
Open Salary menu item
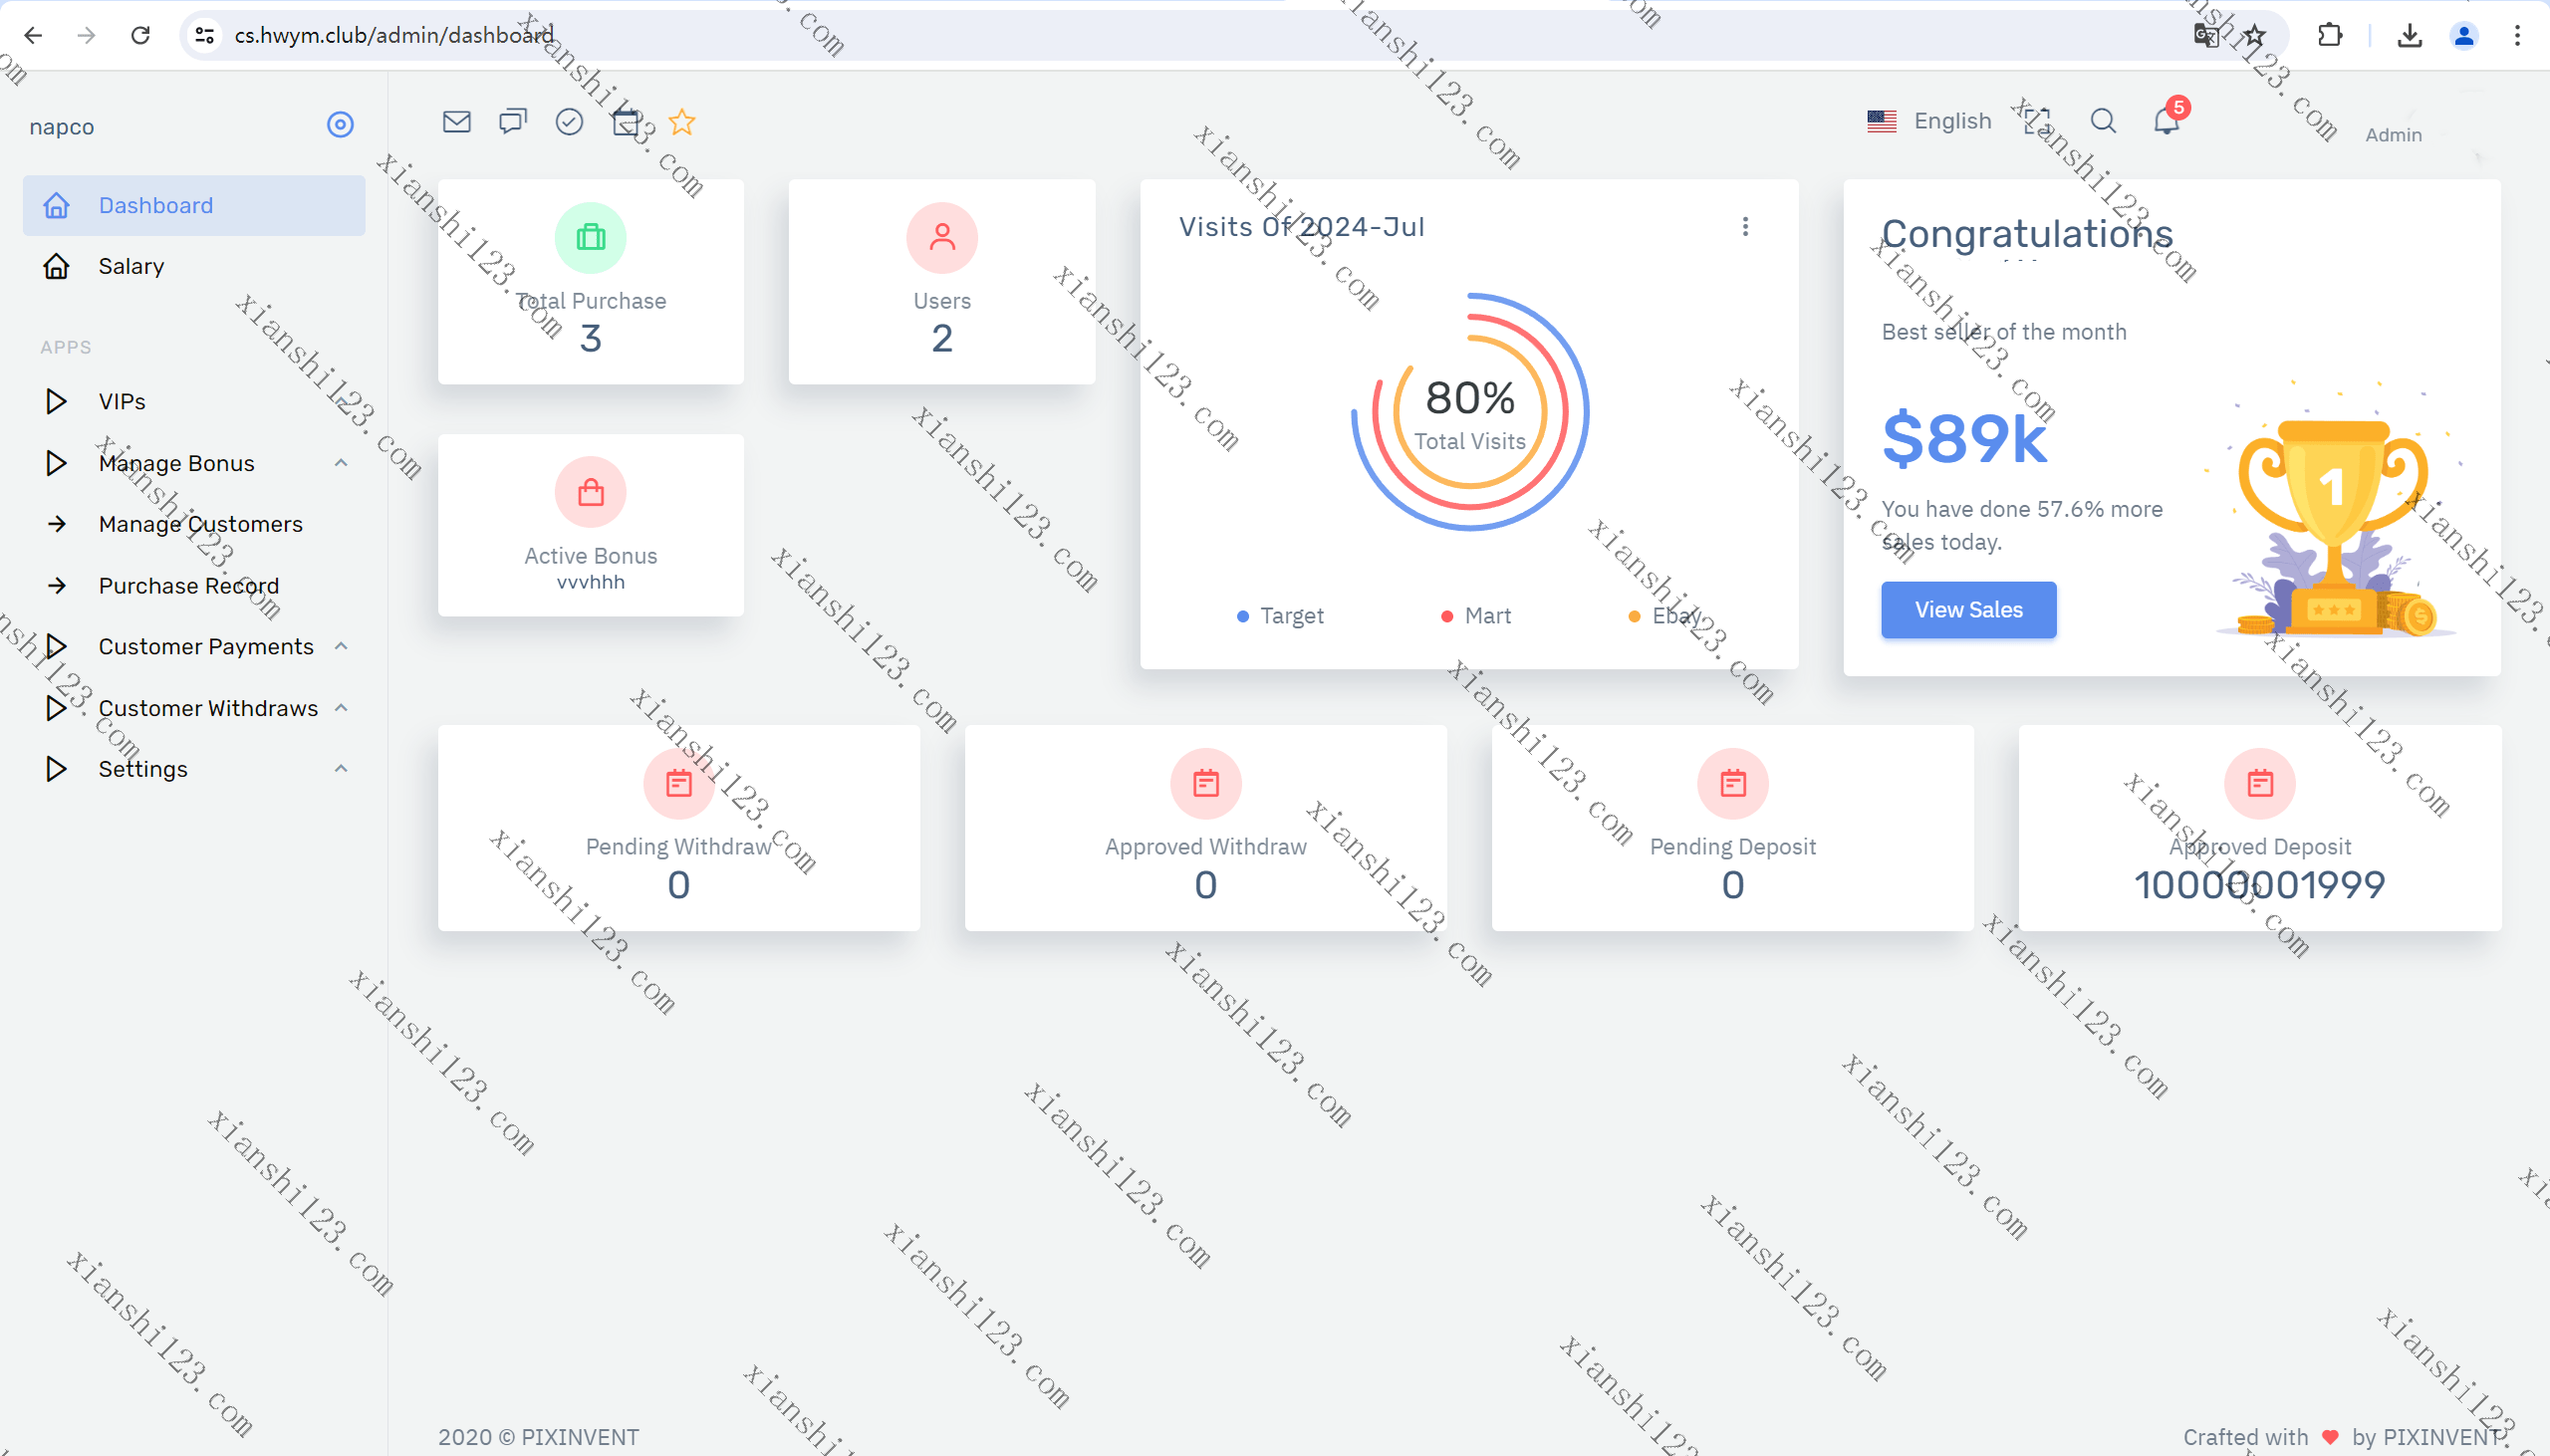194,266
